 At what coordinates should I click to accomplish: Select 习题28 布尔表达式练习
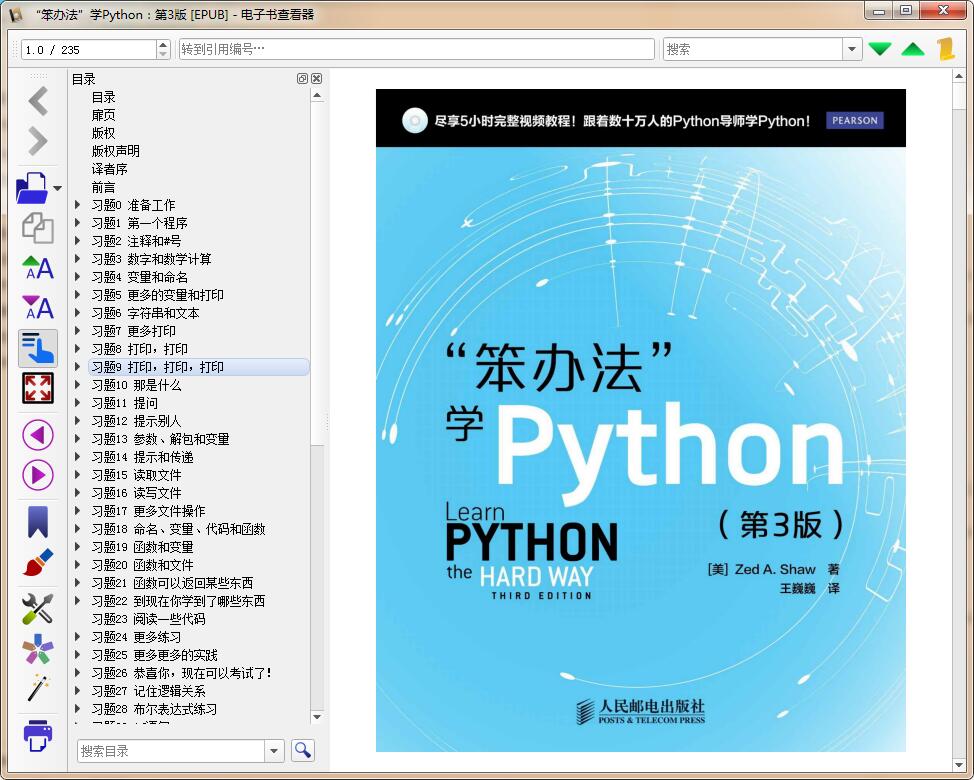coord(154,709)
